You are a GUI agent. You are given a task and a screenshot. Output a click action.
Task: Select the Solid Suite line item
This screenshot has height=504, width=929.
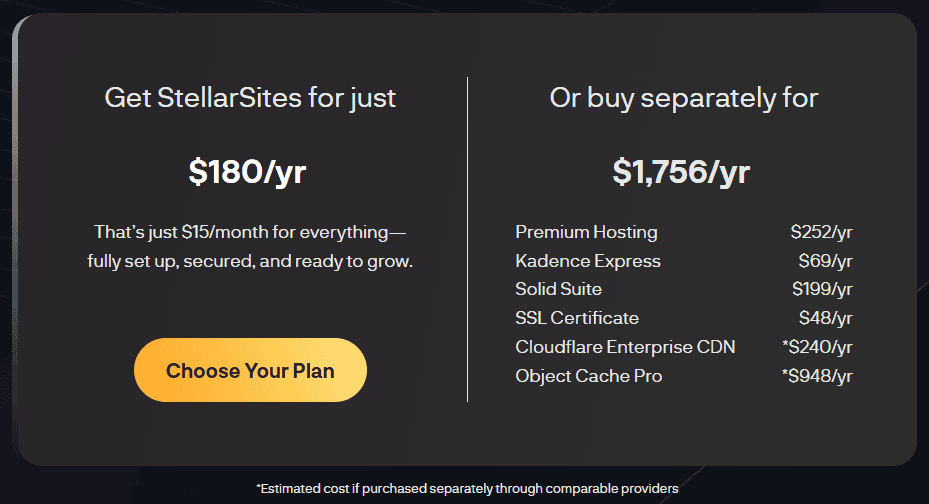[x=558, y=290]
